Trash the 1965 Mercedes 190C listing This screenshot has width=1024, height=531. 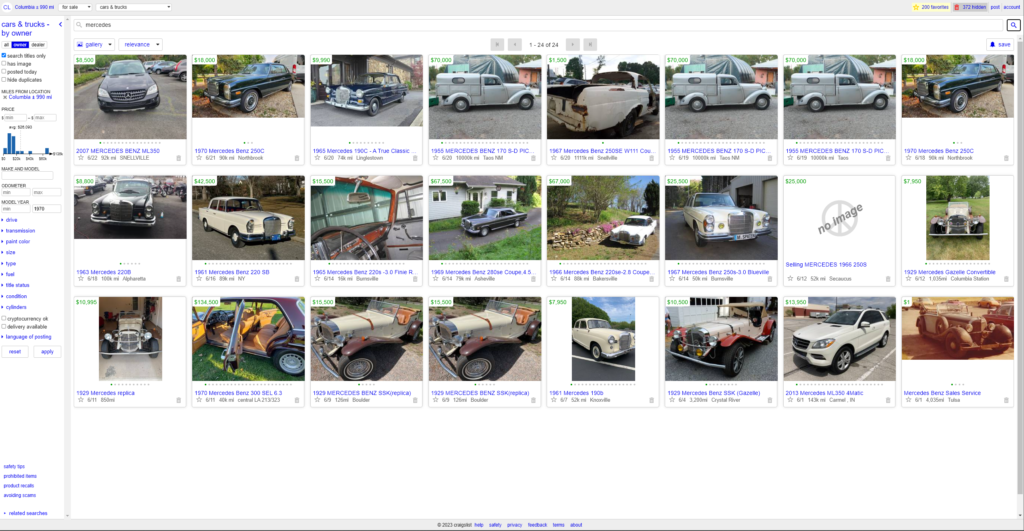tap(415, 158)
